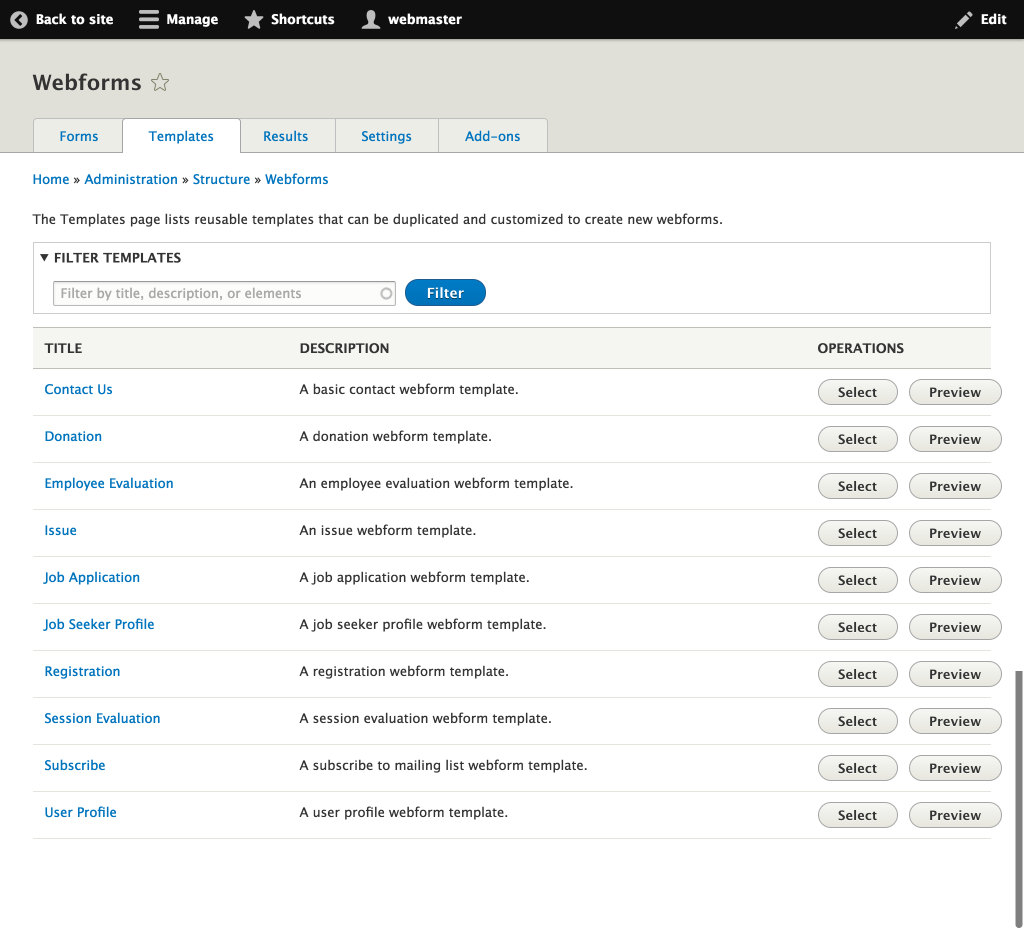Select the Job Seeker Profile template
The image size is (1024, 930).
[857, 627]
